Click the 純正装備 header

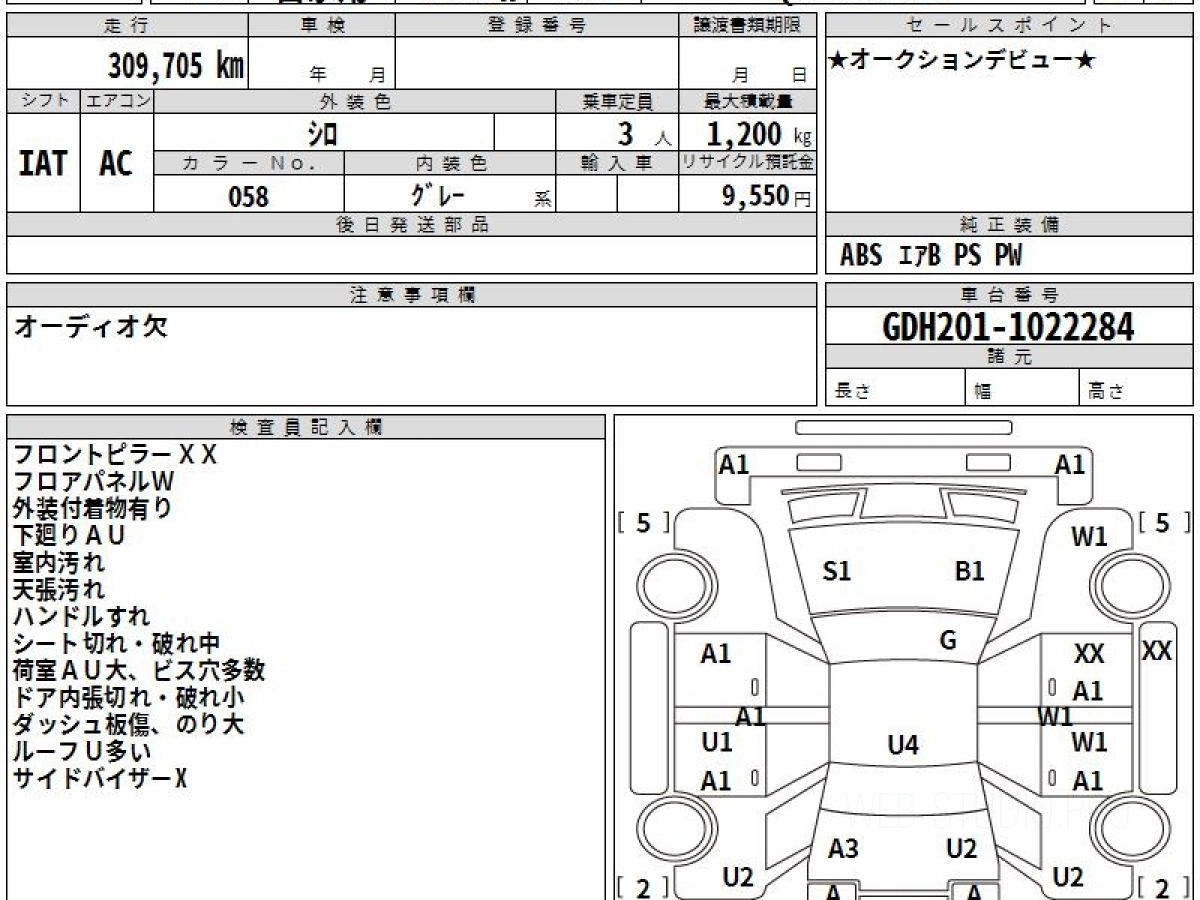point(1010,225)
